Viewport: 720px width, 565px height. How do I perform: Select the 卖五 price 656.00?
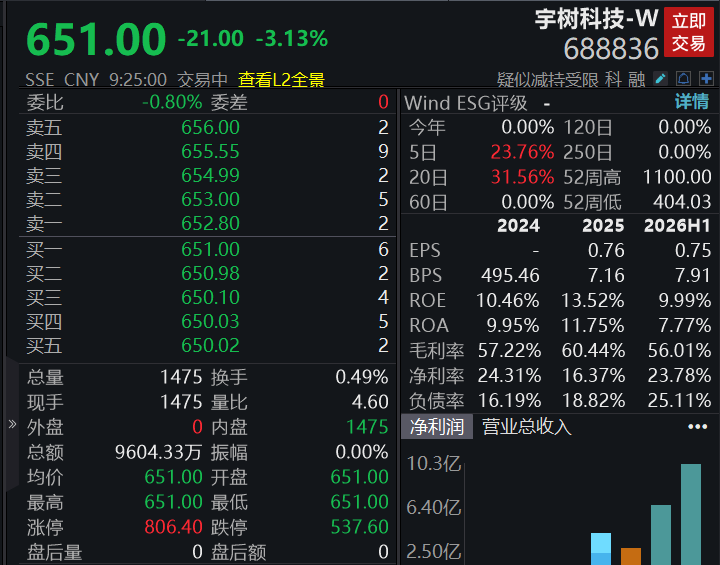click(210, 127)
